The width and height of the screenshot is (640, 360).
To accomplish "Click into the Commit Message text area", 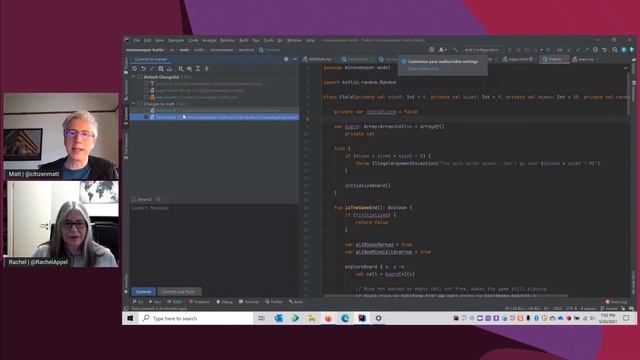I will point(214,244).
